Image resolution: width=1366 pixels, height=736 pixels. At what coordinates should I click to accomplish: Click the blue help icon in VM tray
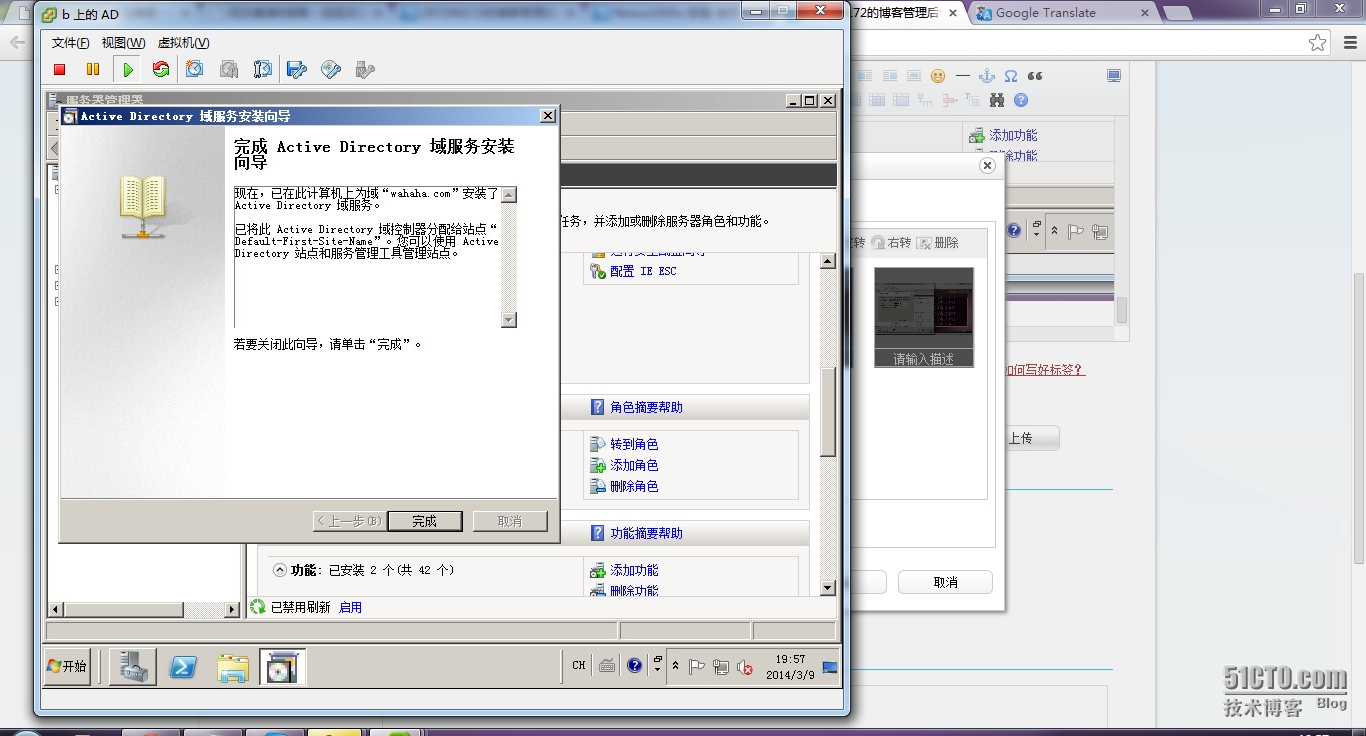tap(634, 666)
